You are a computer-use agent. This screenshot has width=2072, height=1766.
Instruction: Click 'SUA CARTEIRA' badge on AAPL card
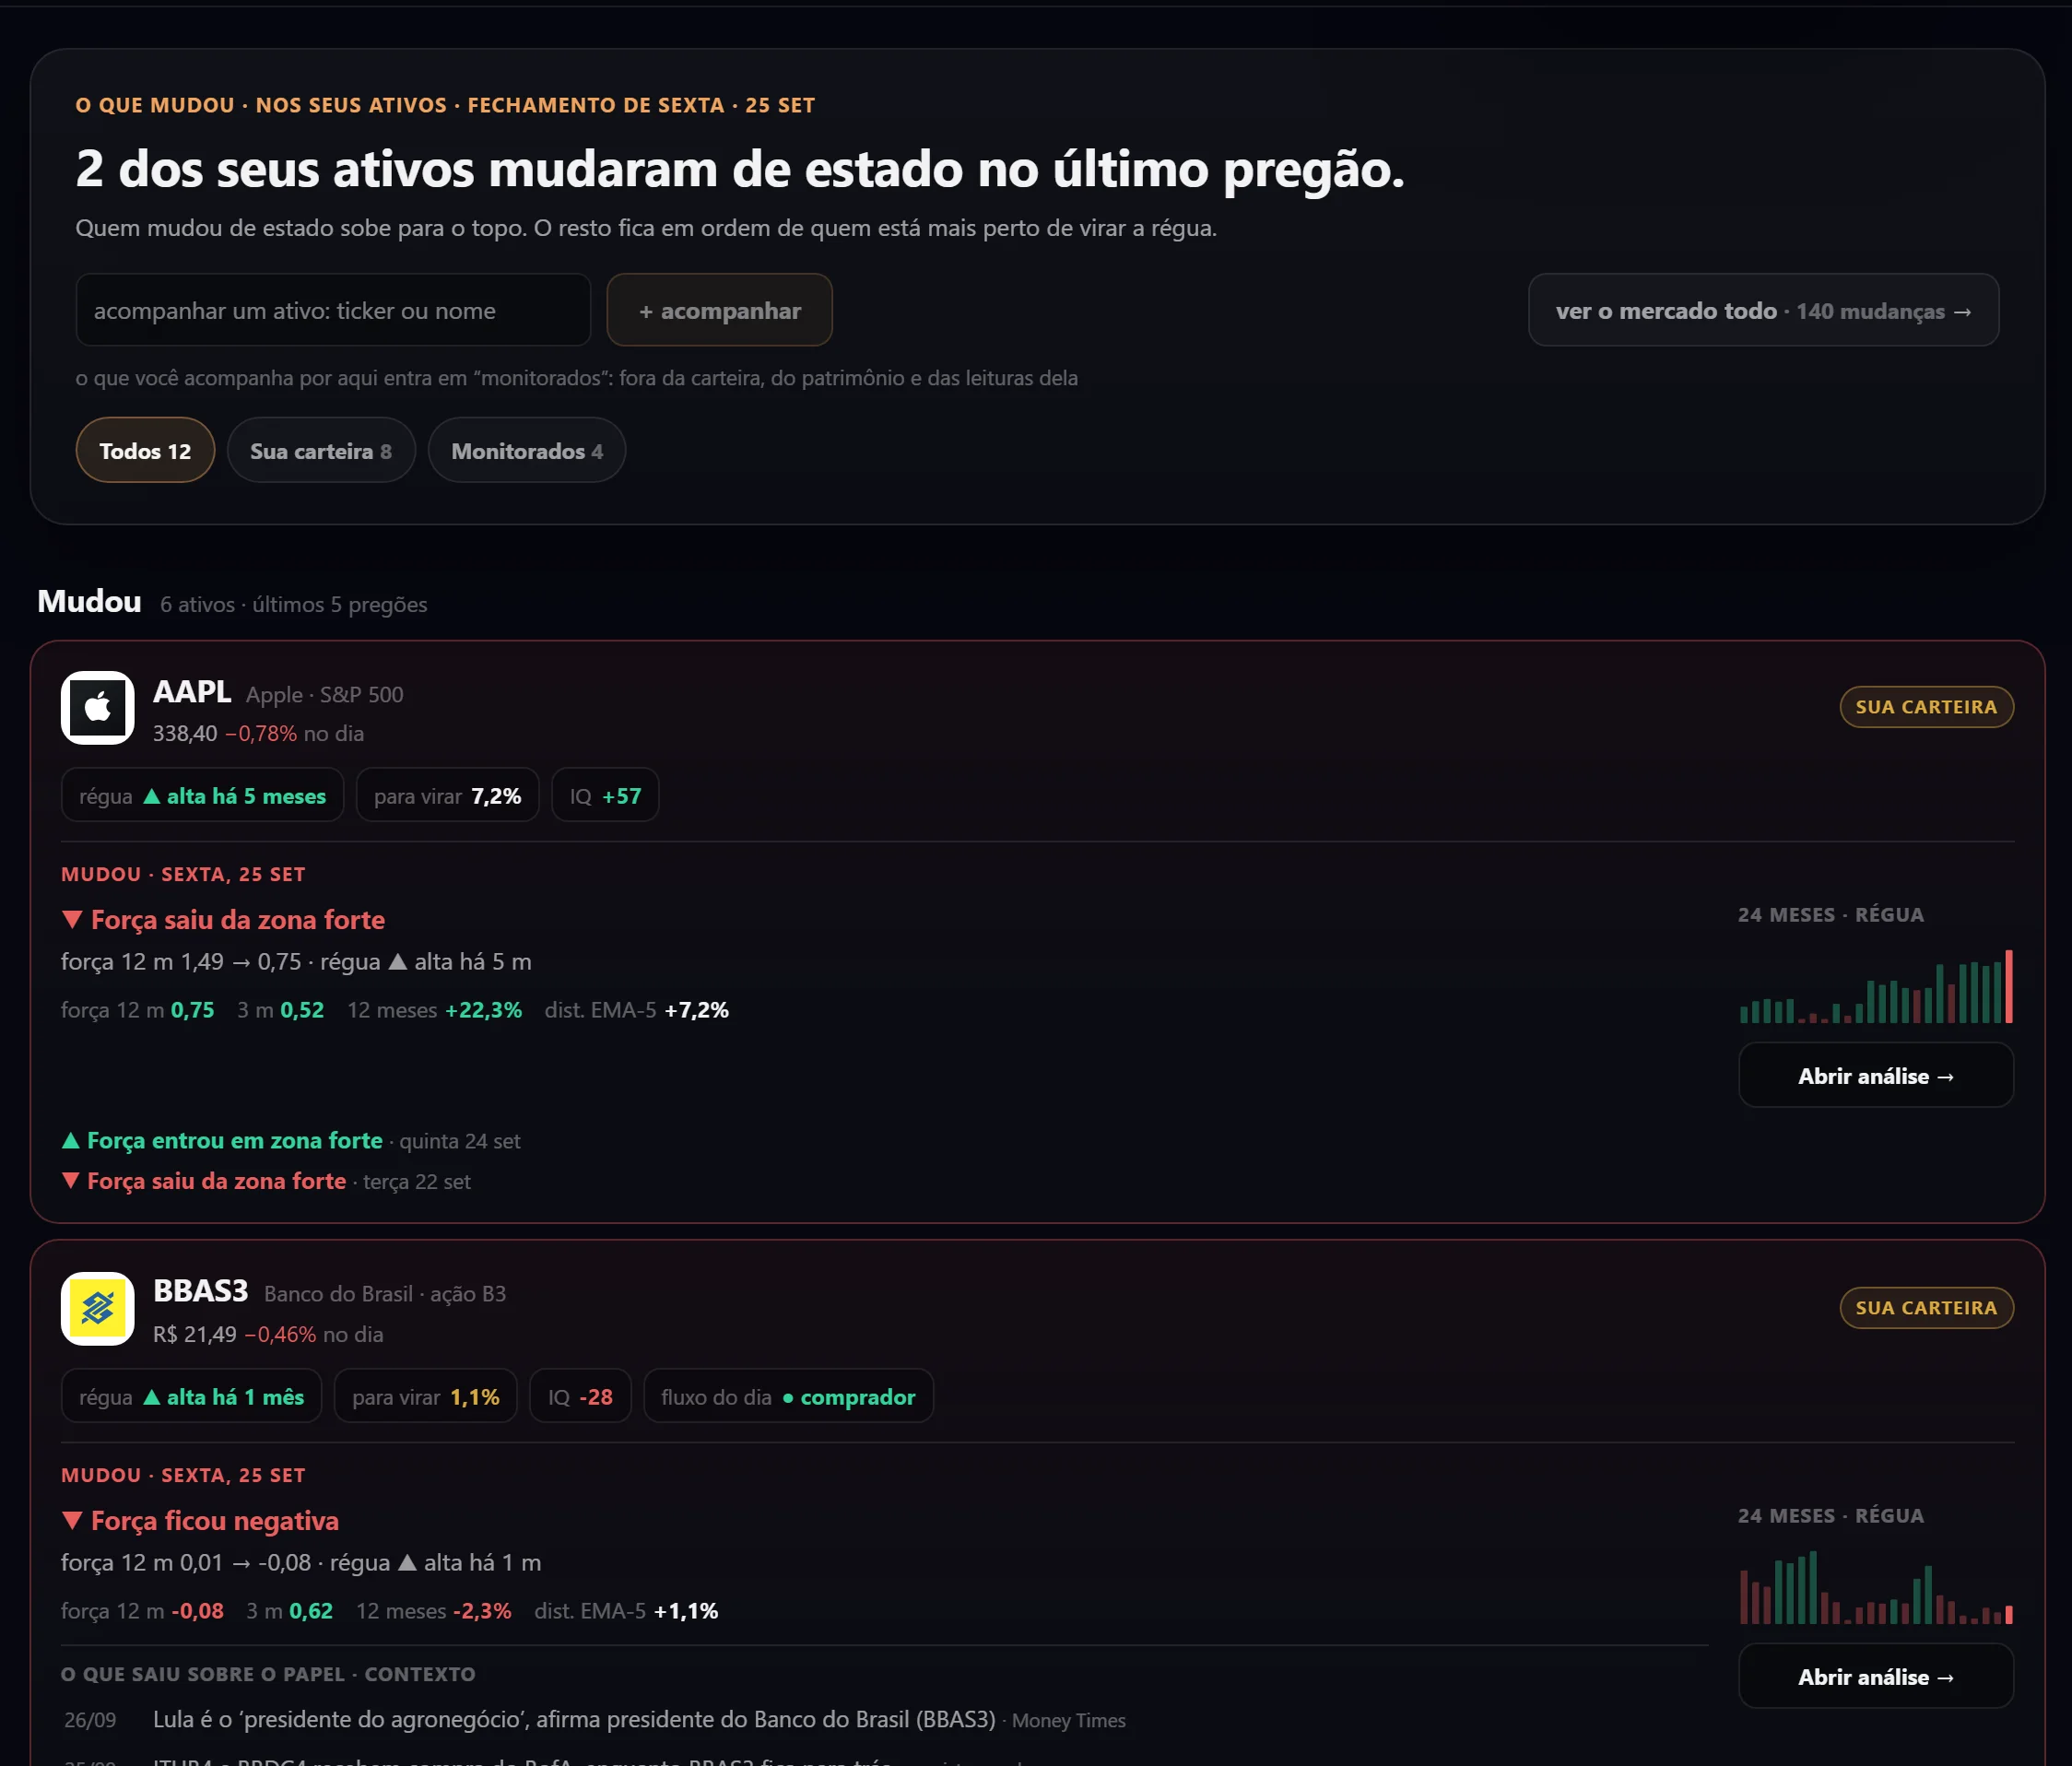tap(1926, 707)
